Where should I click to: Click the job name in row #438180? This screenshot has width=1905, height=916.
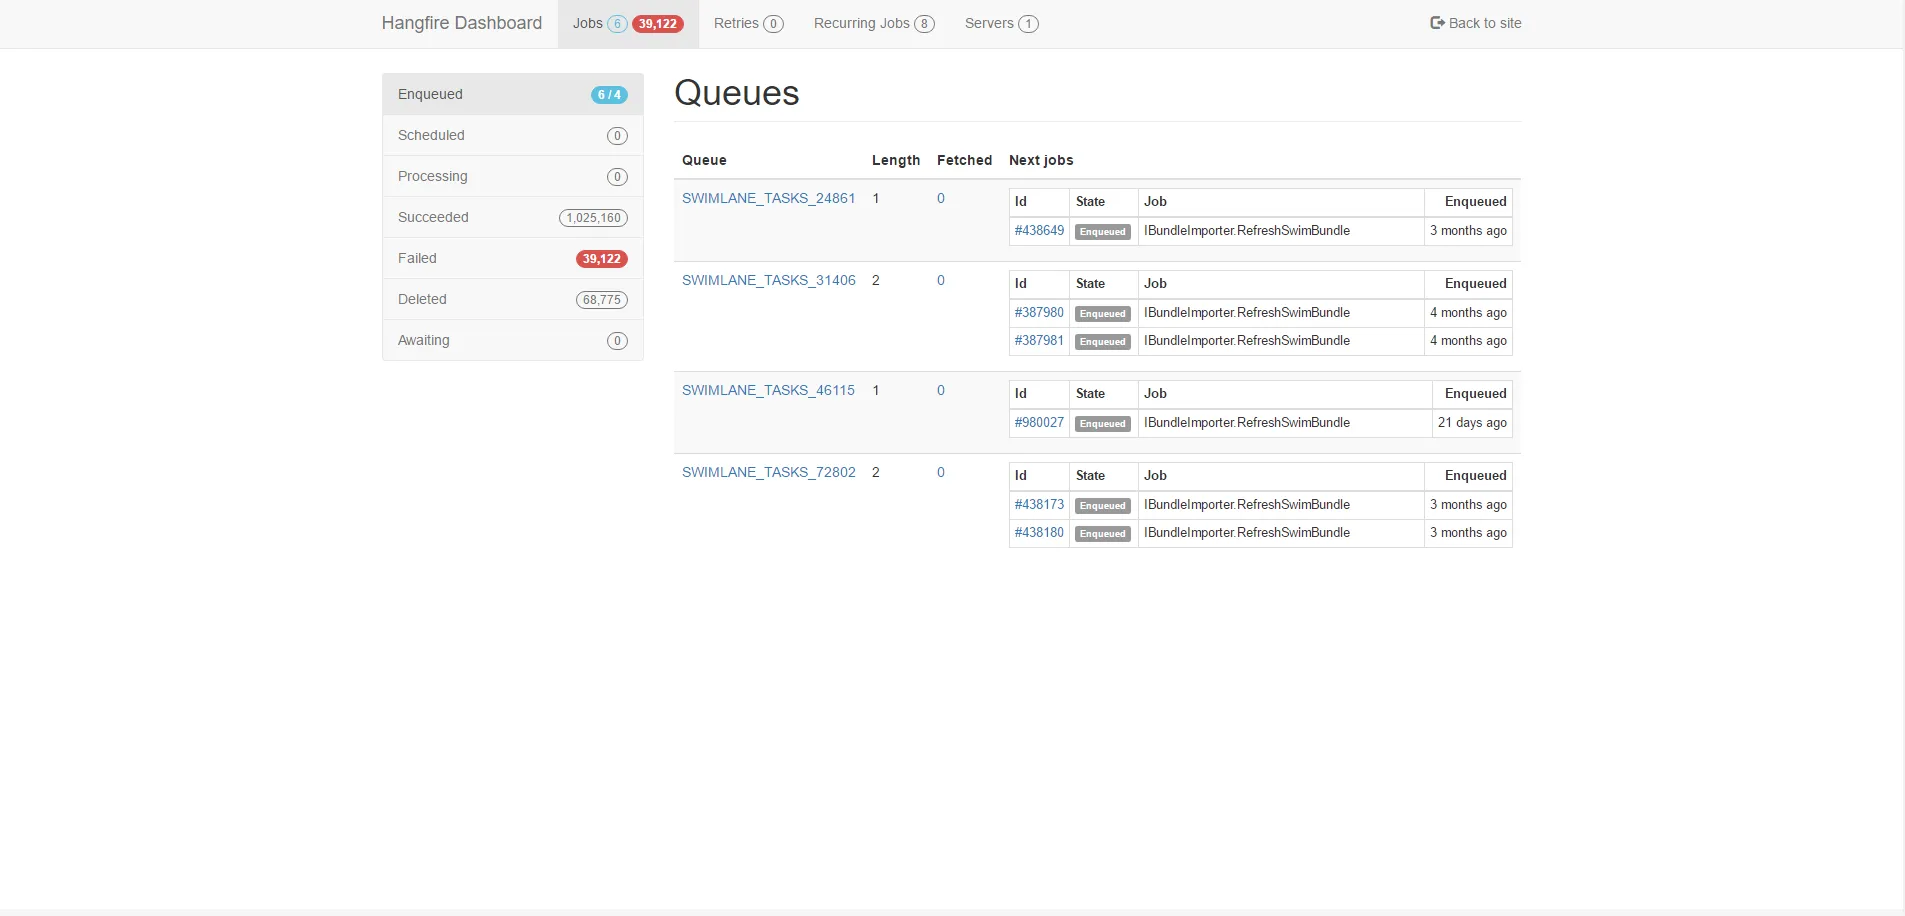point(1247,532)
